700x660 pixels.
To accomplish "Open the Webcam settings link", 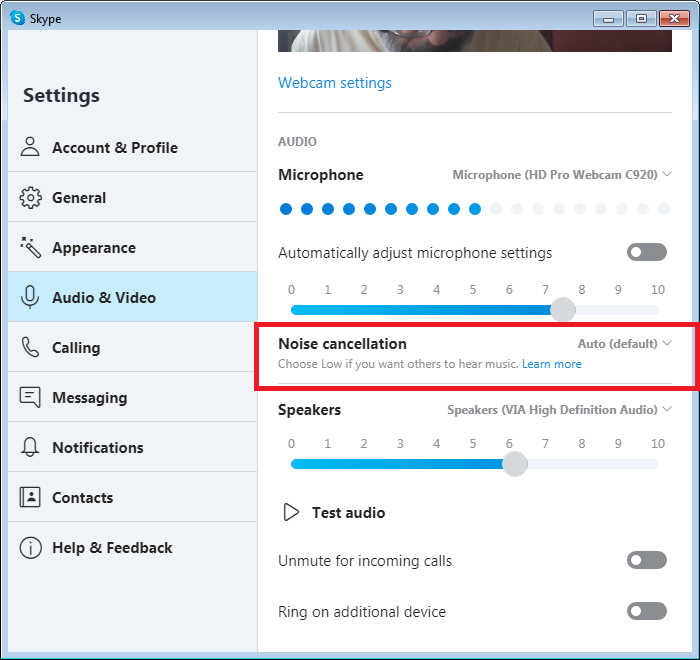I will click(x=335, y=83).
